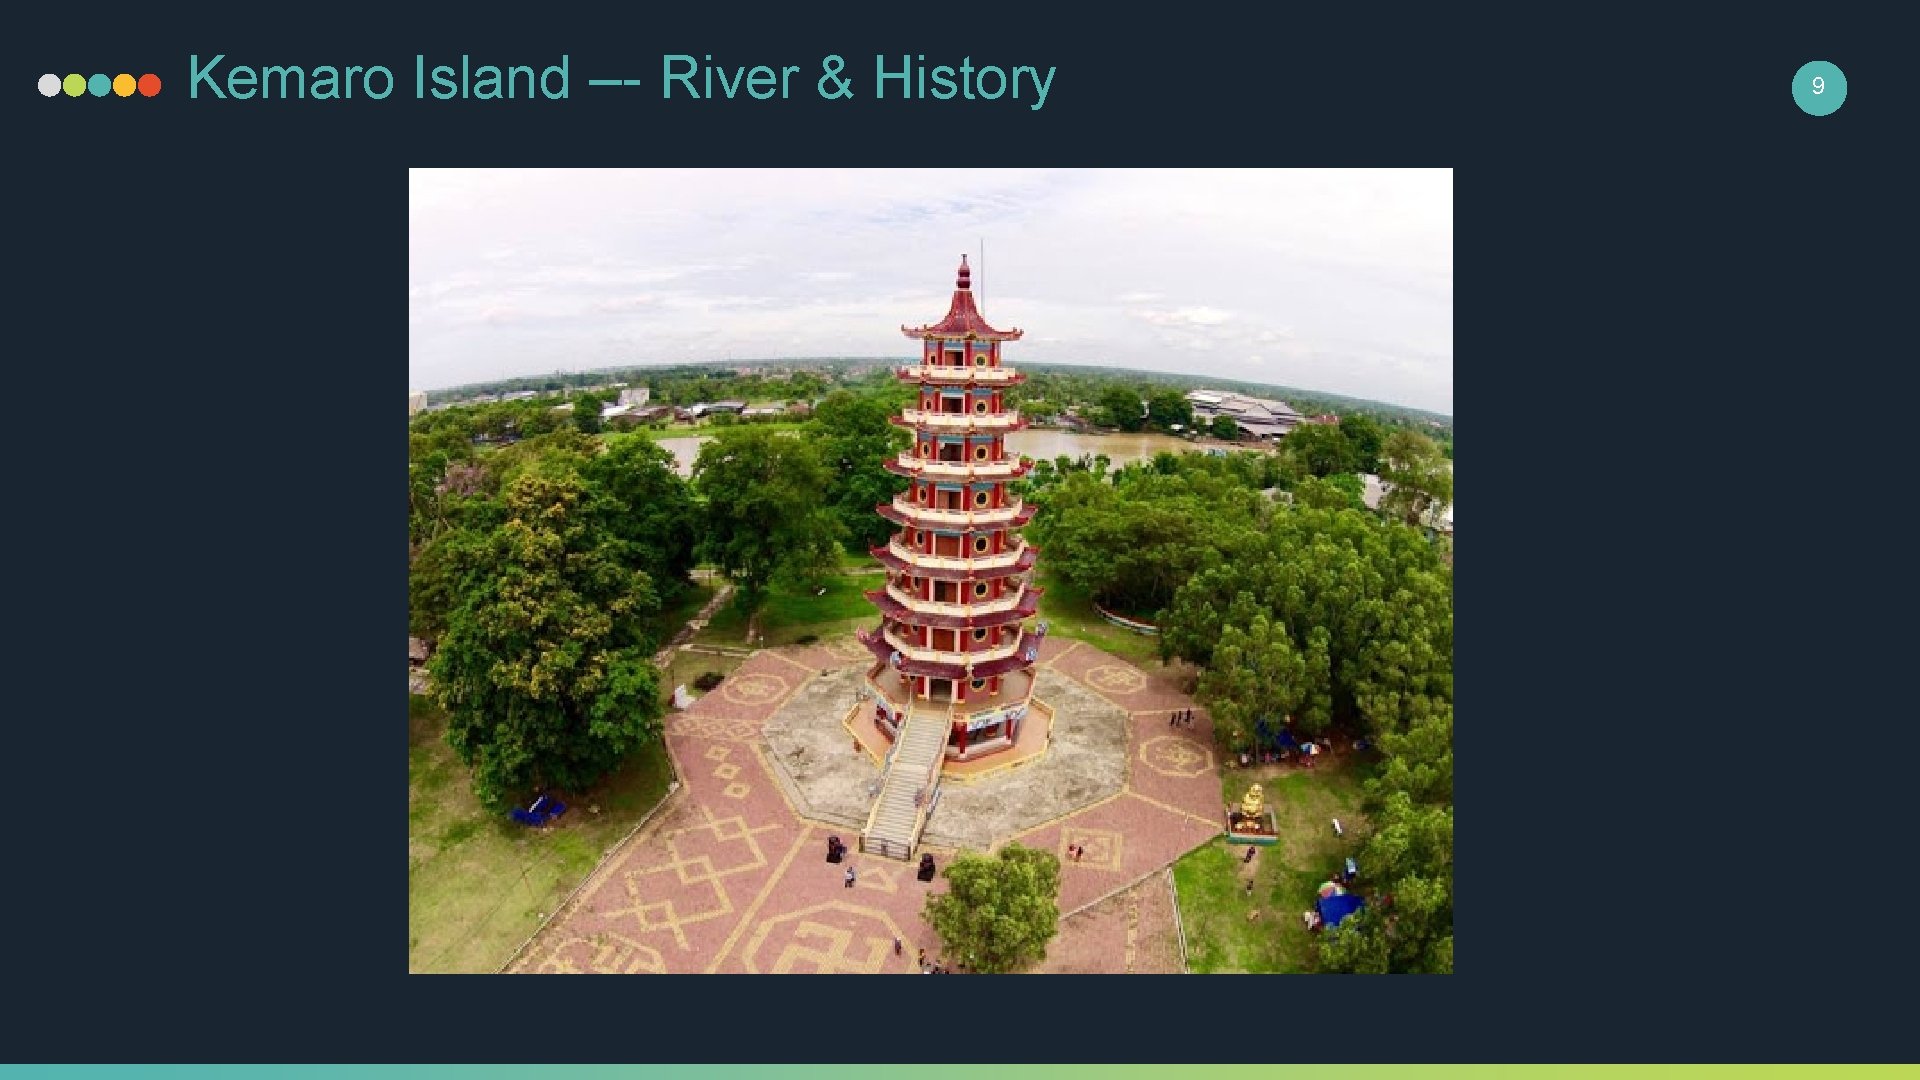The height and width of the screenshot is (1080, 1920).
Task: Click the blue tent near the trees
Action: coord(1337,908)
